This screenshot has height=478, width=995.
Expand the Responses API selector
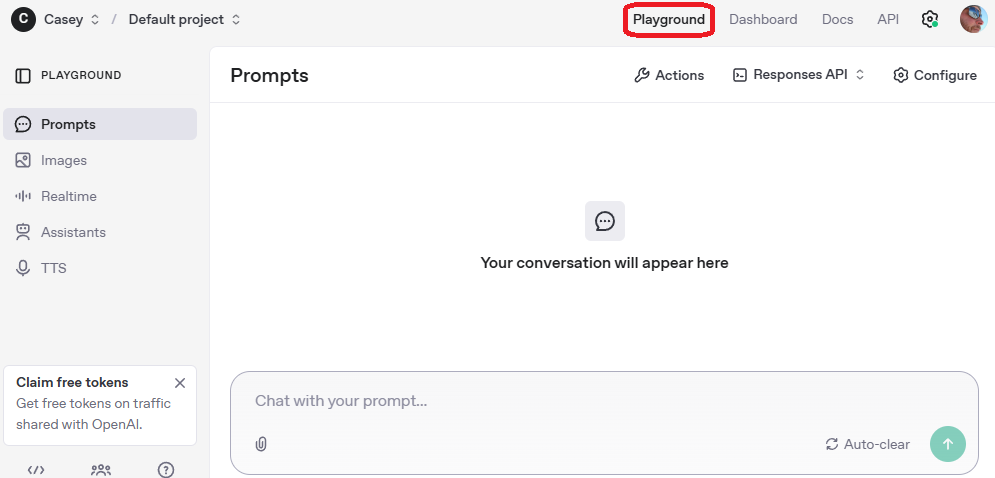click(799, 75)
